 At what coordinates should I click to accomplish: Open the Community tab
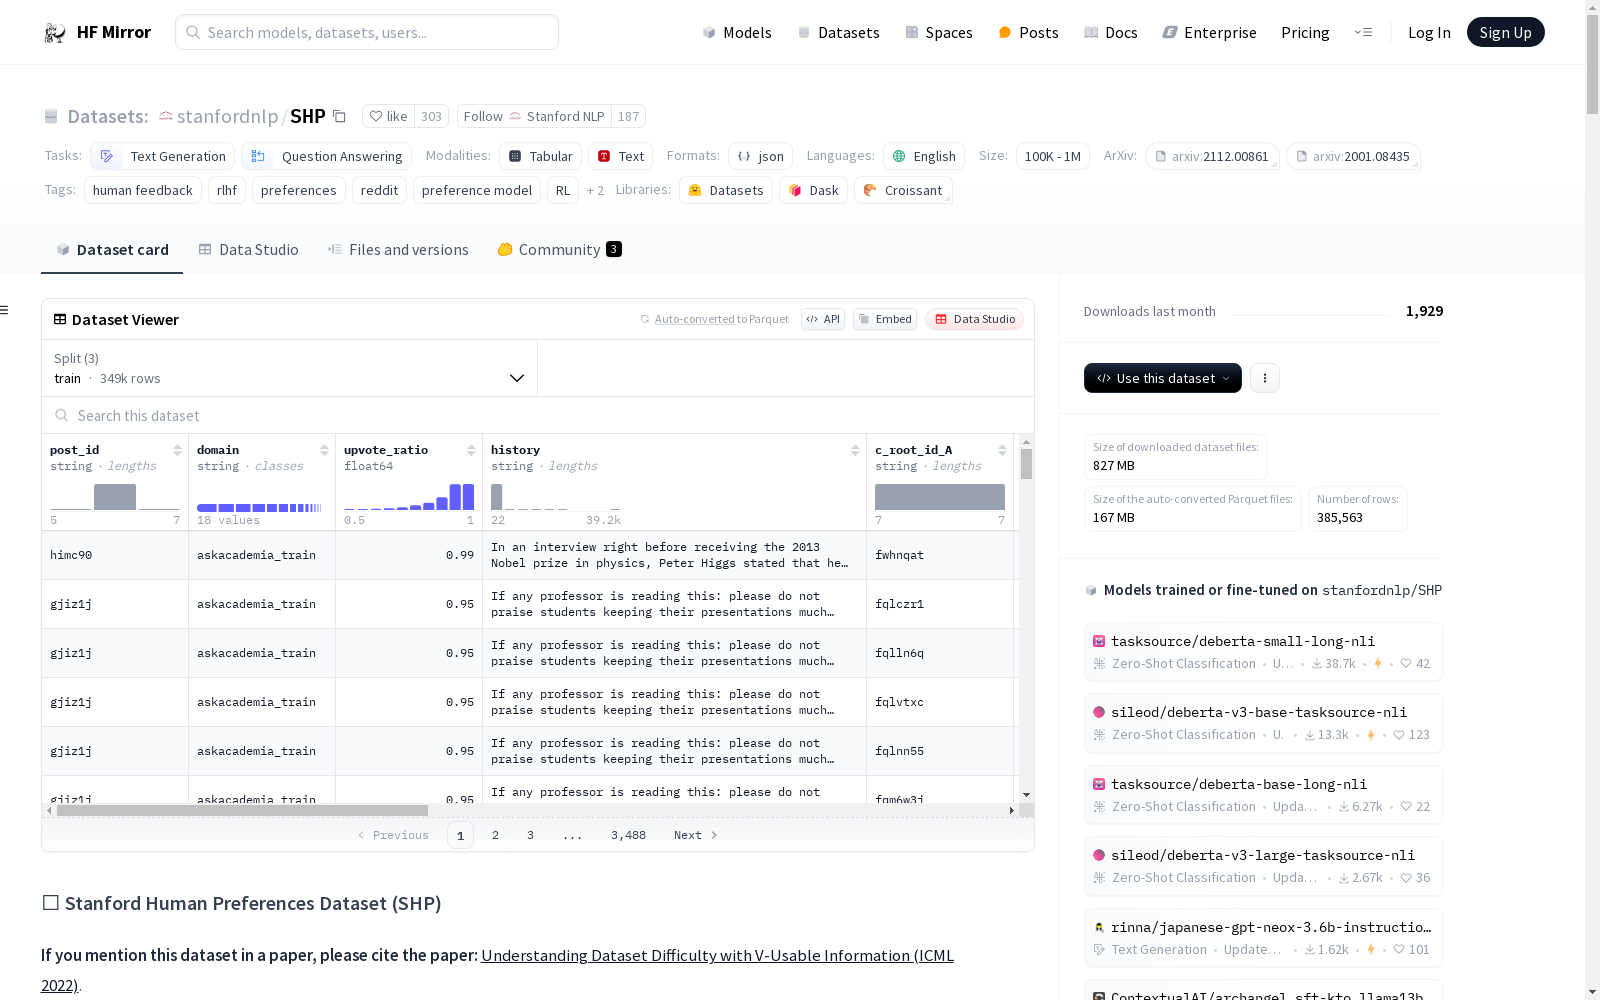560,249
